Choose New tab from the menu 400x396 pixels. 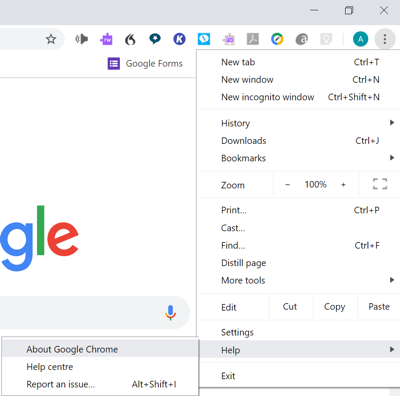point(299,62)
